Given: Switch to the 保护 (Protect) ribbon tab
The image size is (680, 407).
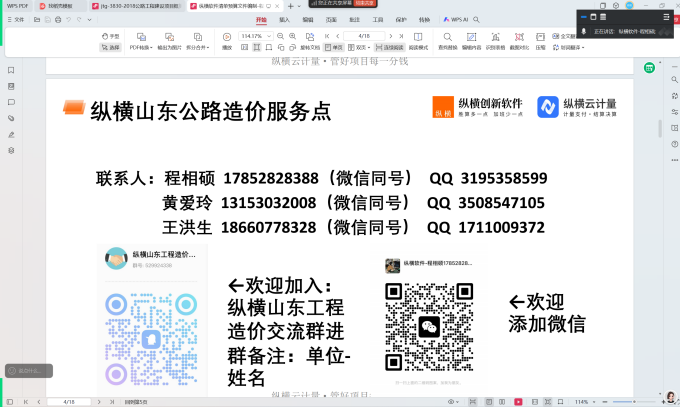Looking at the screenshot, I should point(401,20).
